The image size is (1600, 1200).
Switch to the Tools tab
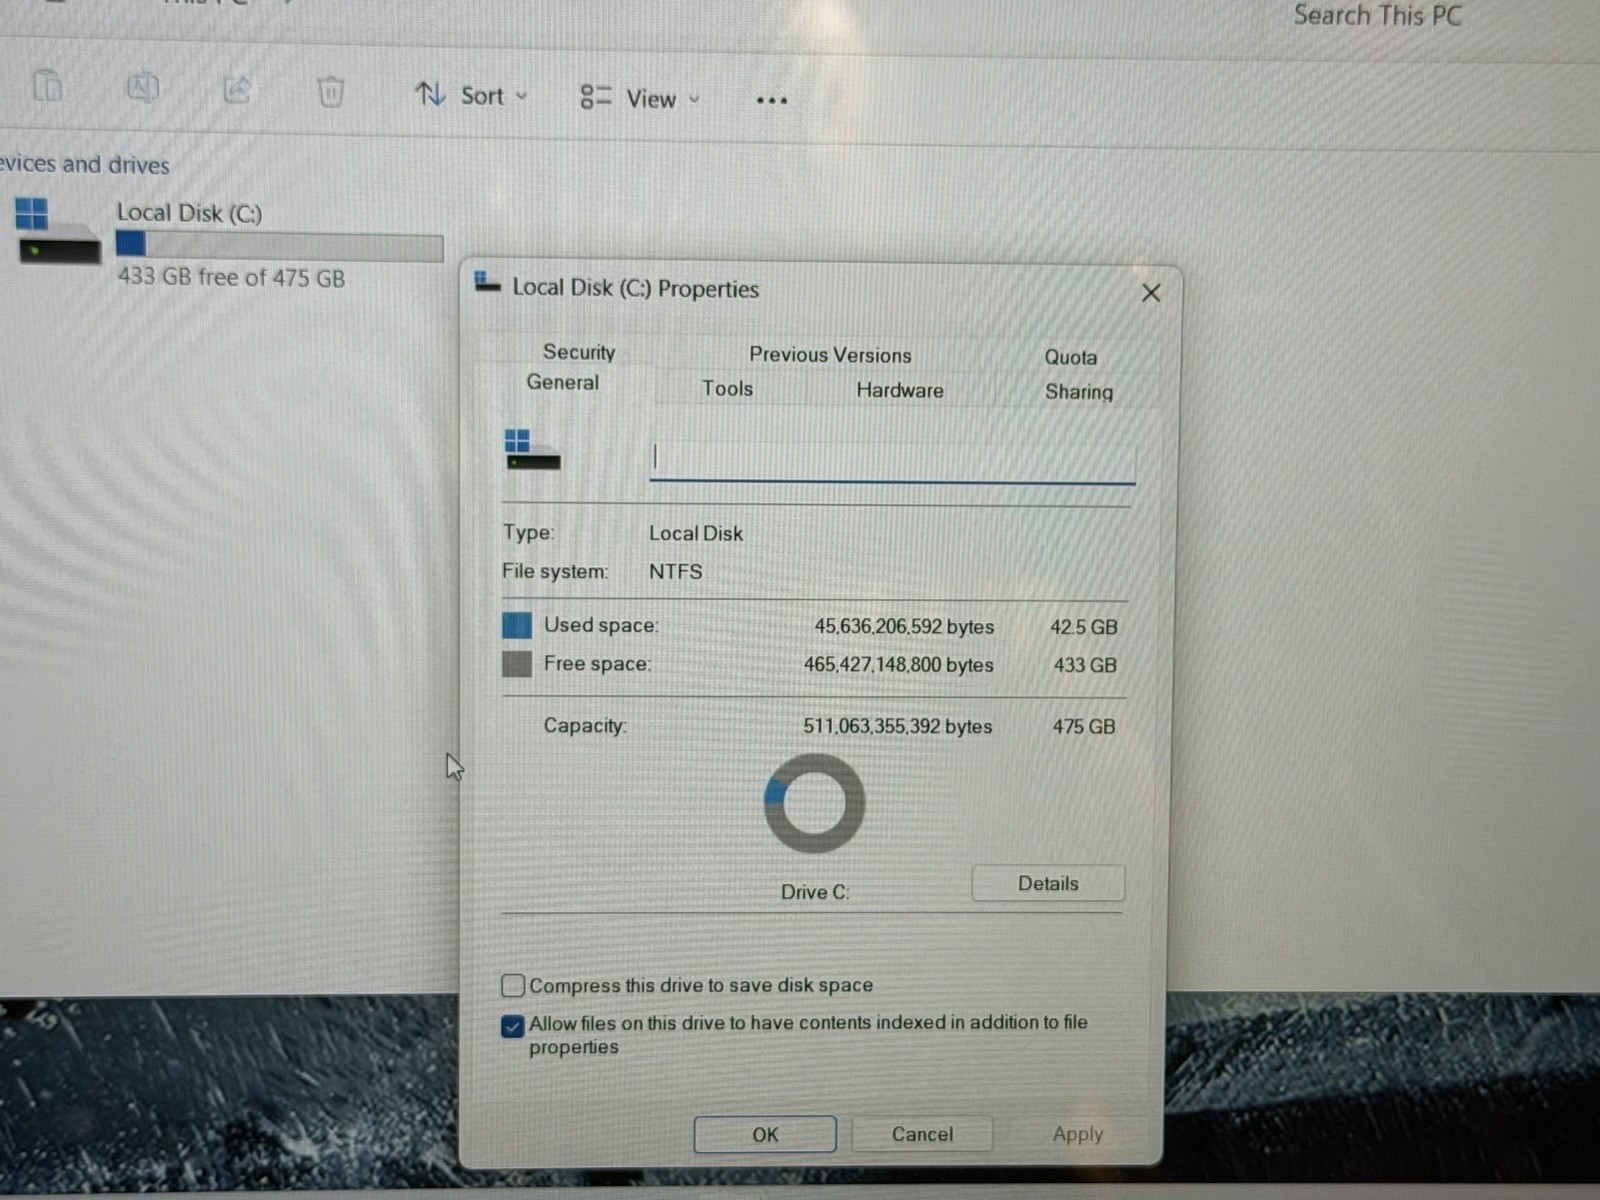tap(727, 388)
